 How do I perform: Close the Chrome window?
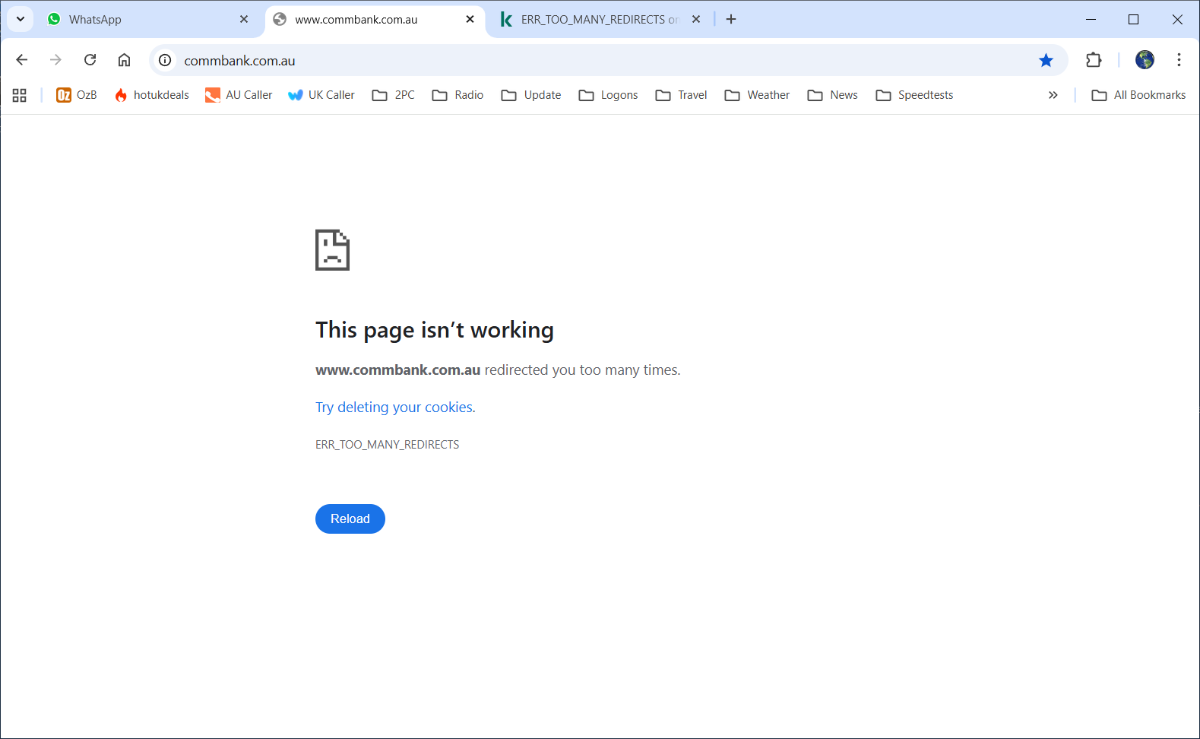tap(1178, 19)
